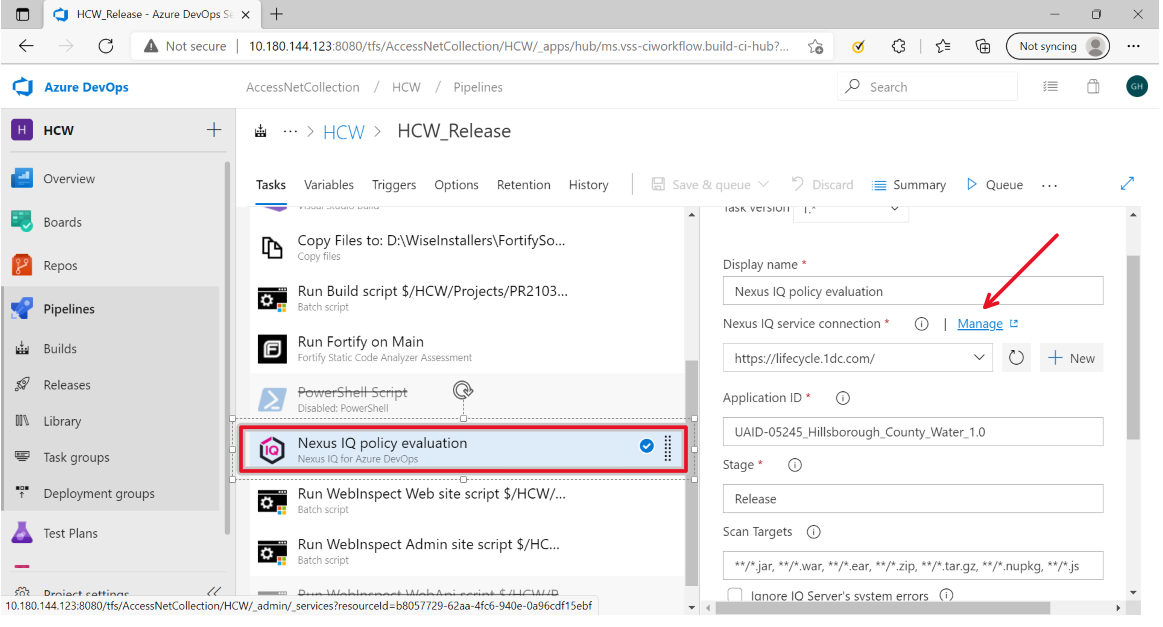Switch to the History tab
This screenshot has width=1163, height=627.
(588, 185)
